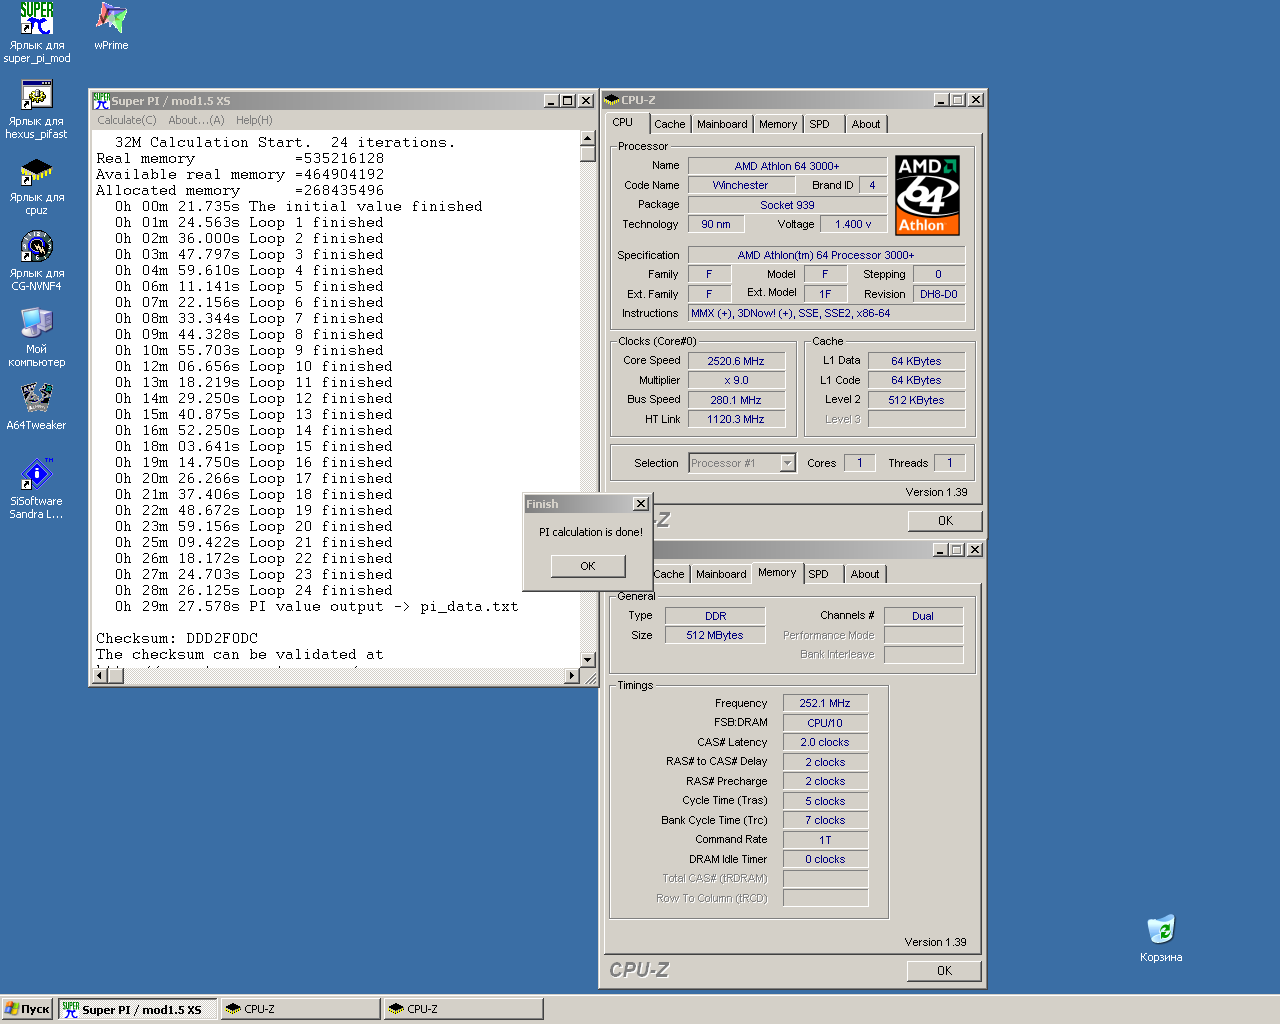This screenshot has width=1280, height=1024.
Task: Select the first CPU-Z taskbar button
Action: (x=300, y=1009)
